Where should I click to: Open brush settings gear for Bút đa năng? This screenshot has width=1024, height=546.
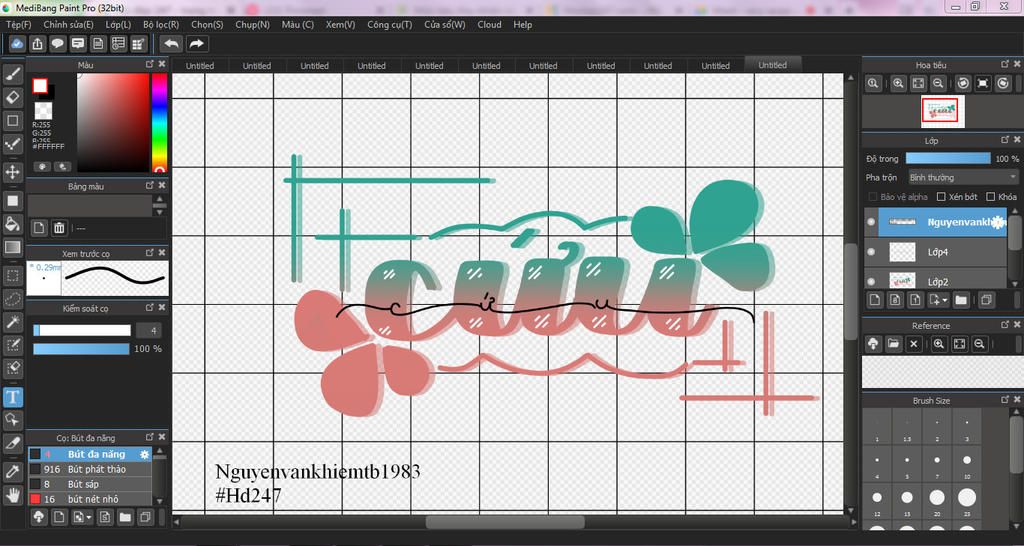coord(145,454)
